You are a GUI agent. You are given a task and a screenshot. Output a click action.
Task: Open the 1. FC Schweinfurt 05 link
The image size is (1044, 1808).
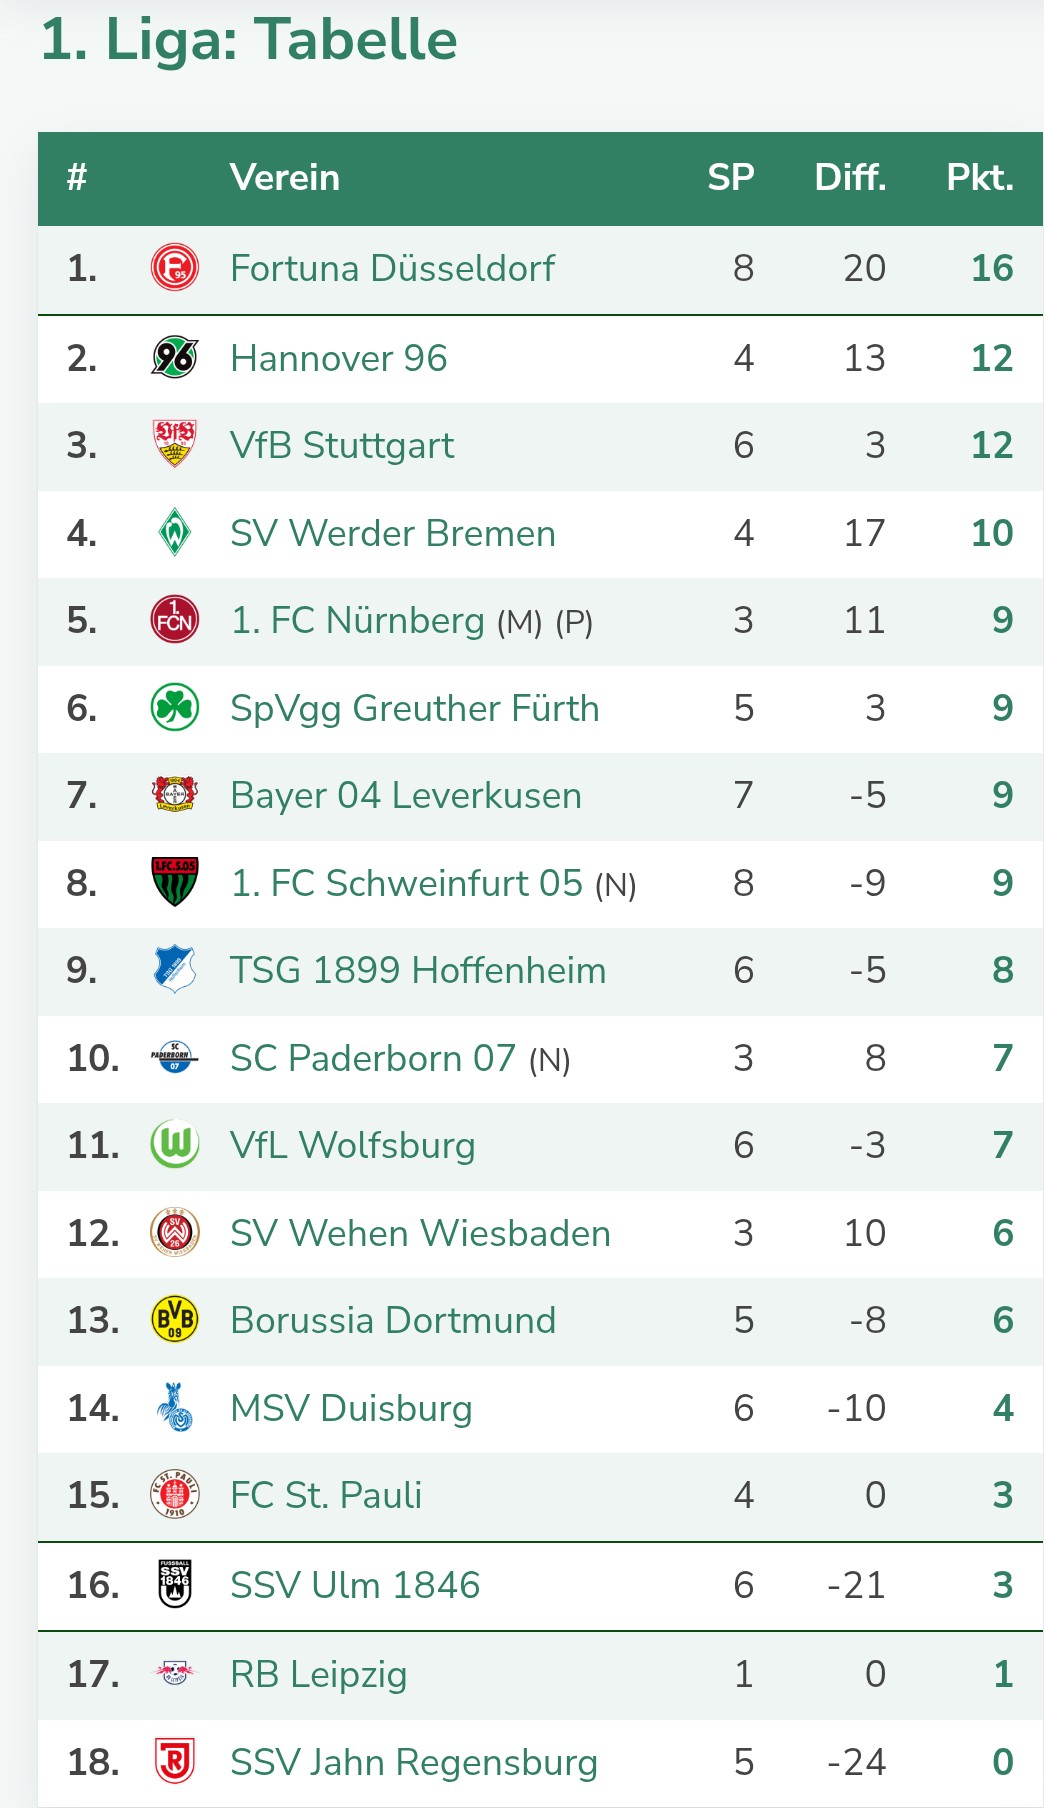406,883
